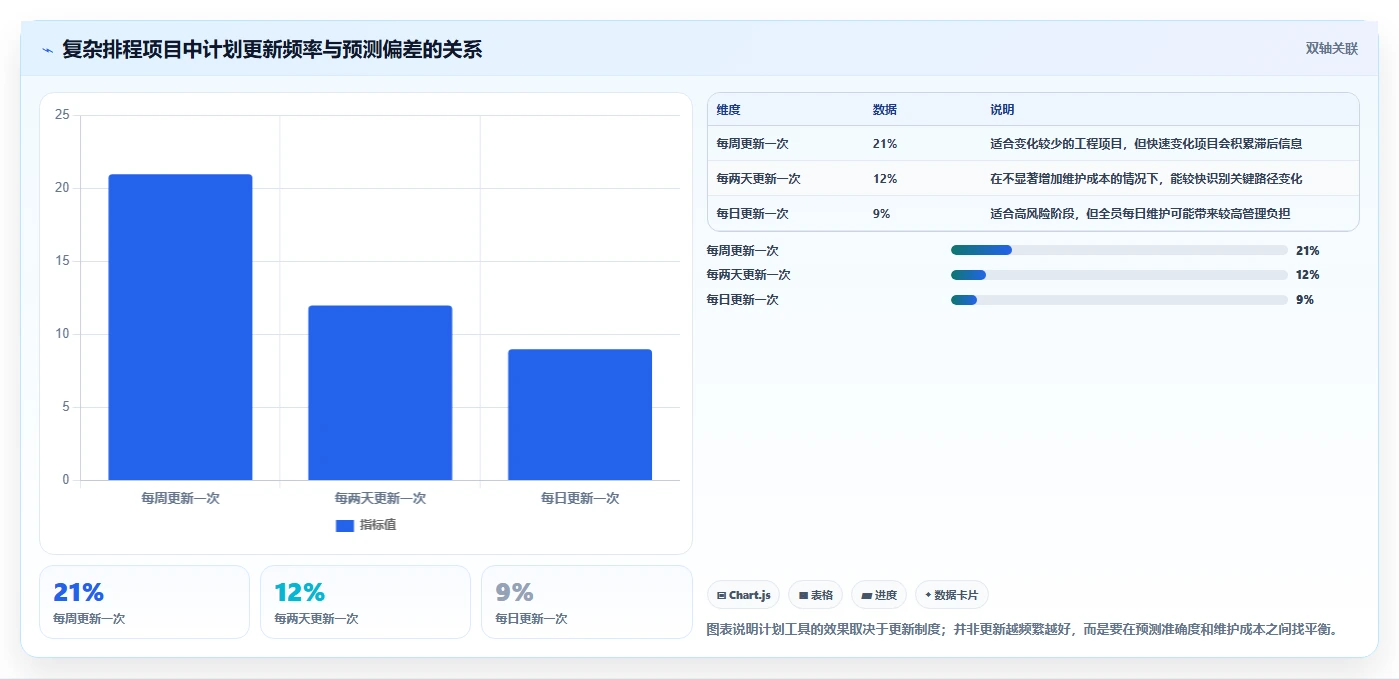
Task: Click progress label 每日更新一次
Action: click(742, 300)
